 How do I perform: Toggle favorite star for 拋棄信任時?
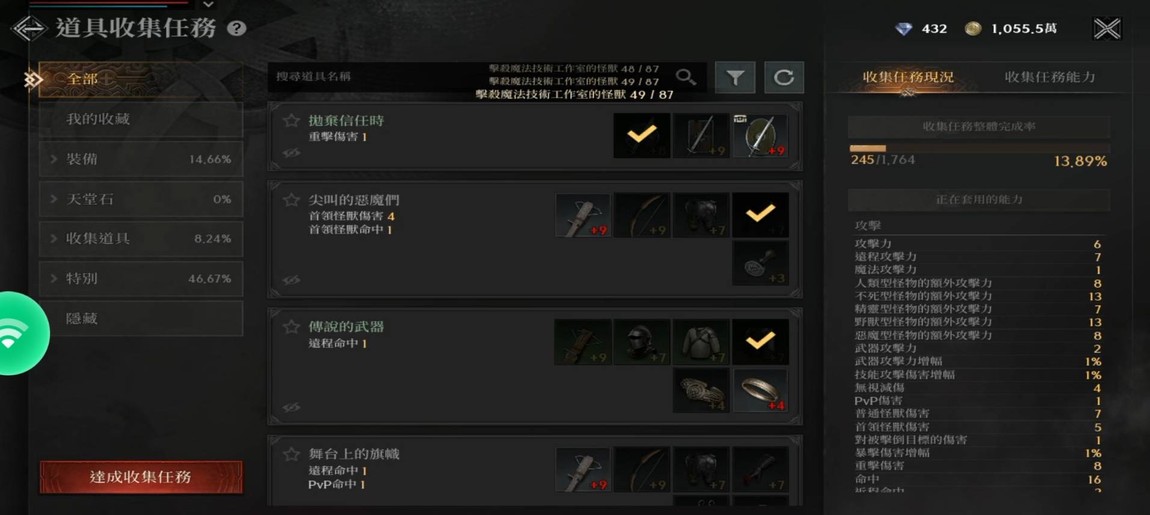(x=291, y=120)
